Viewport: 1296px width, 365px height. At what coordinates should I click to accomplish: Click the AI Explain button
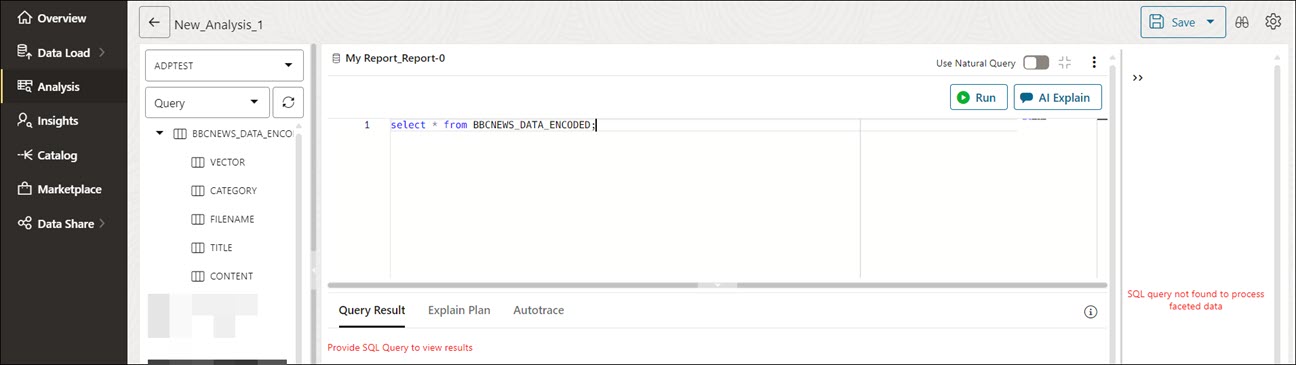(x=1058, y=97)
